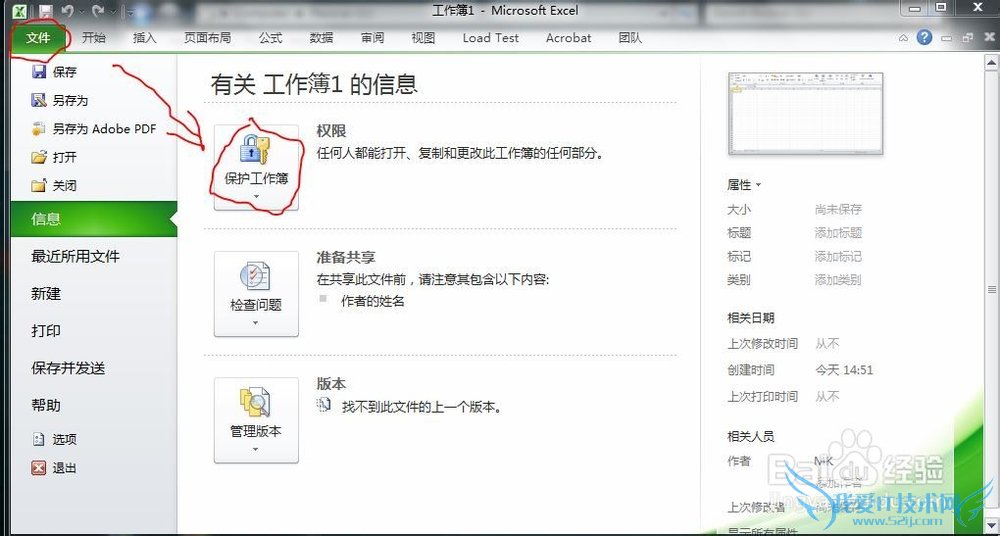Open the 数据 ribbon tab

coord(321,38)
